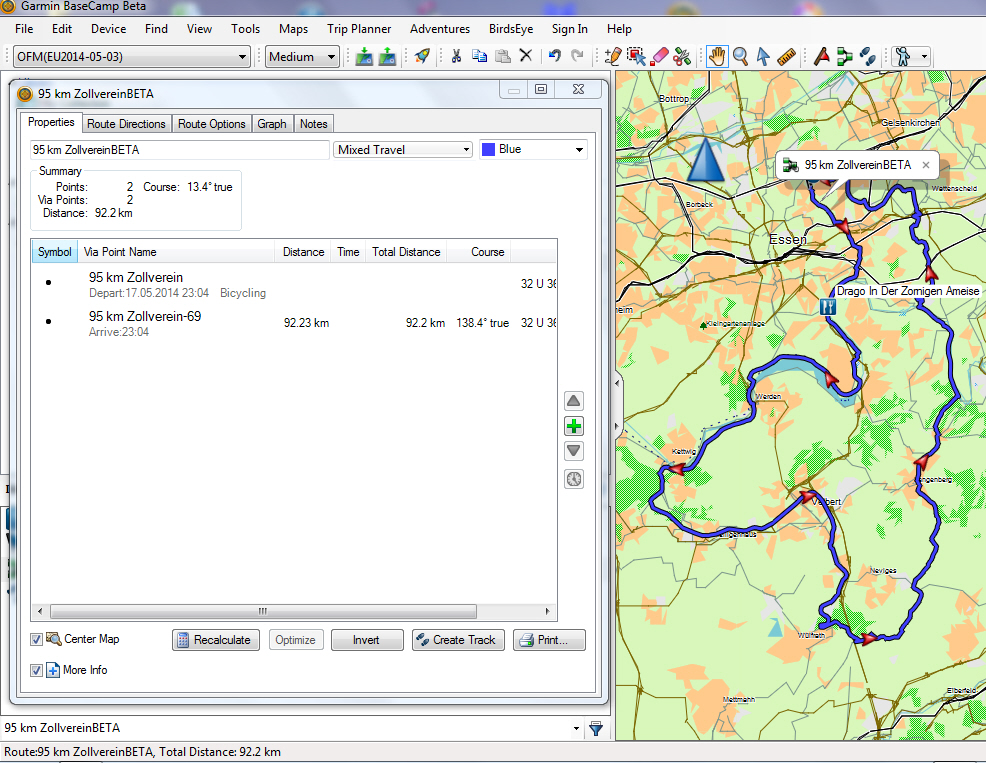Open the Blue route color selector
The image size is (986, 763).
tap(532, 150)
